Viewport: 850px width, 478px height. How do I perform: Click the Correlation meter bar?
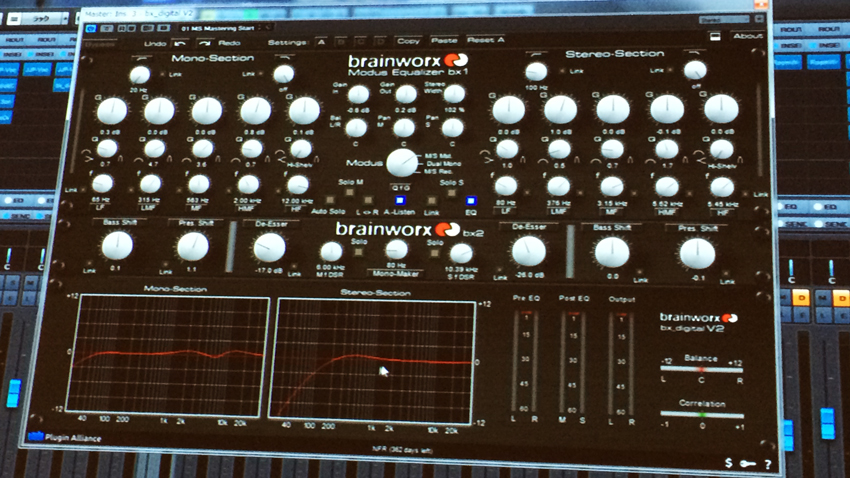coord(702,415)
